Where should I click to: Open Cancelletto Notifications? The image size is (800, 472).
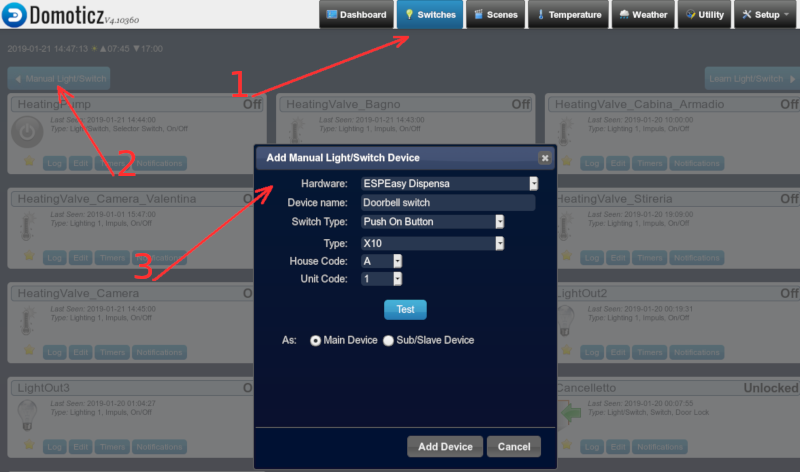pyautogui.click(x=660, y=446)
